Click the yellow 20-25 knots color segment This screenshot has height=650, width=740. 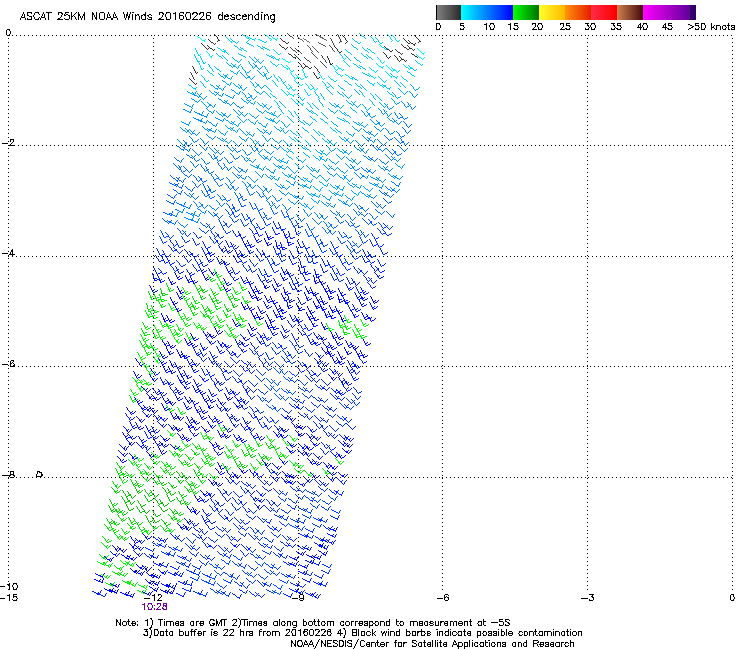click(x=552, y=12)
